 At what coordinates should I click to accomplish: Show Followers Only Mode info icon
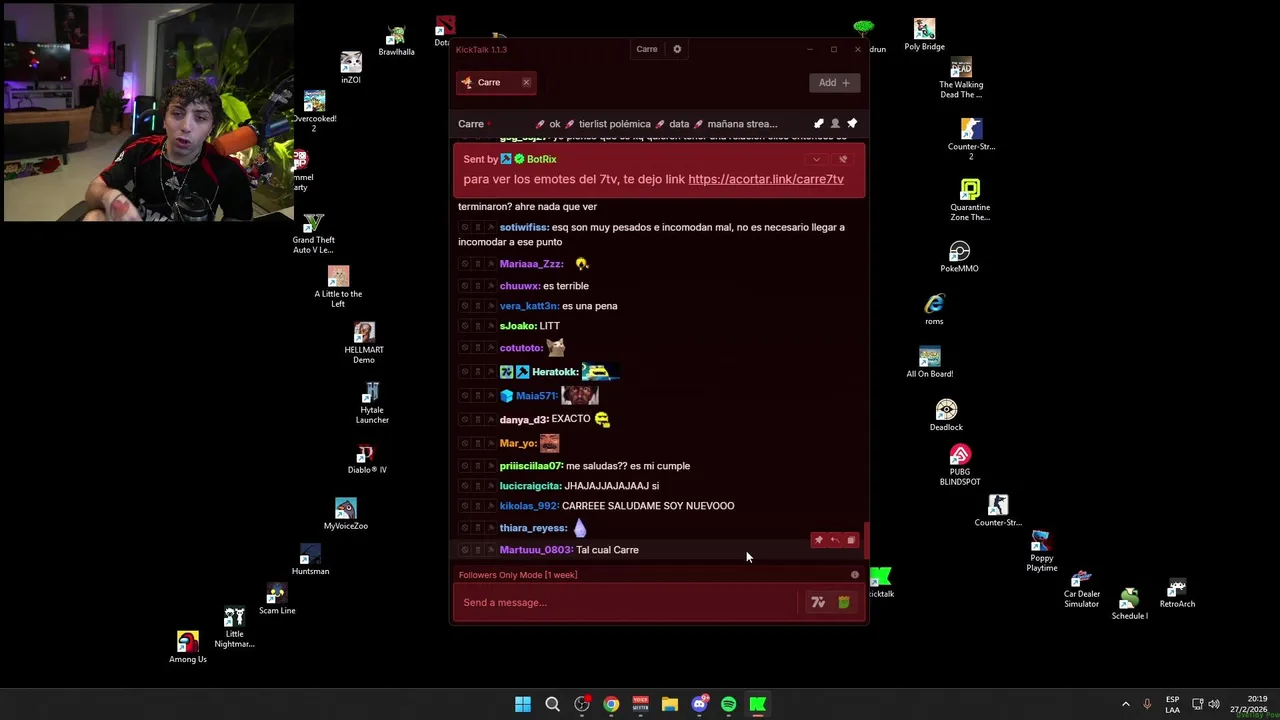click(855, 575)
